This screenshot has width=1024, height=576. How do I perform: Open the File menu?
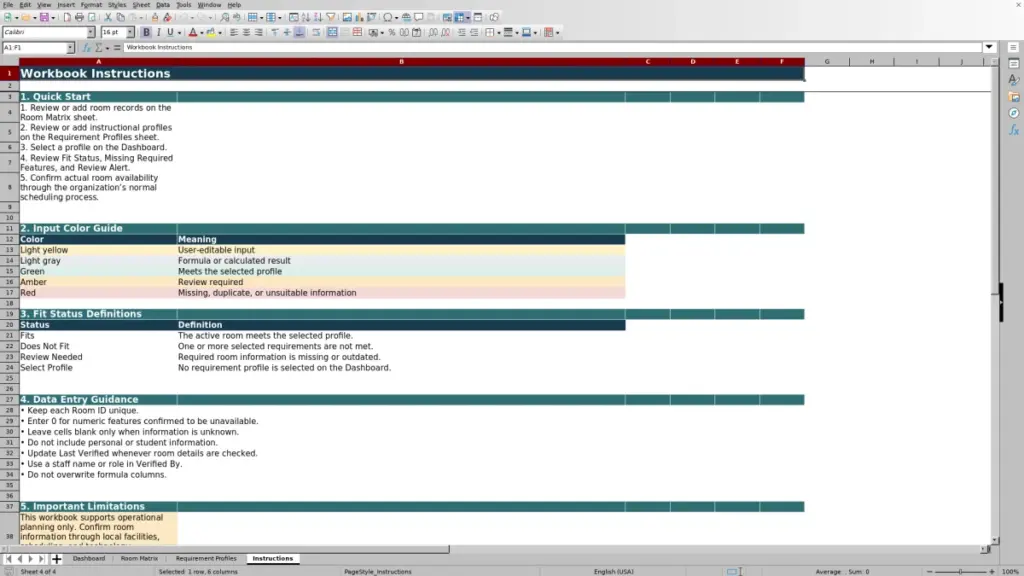point(8,5)
